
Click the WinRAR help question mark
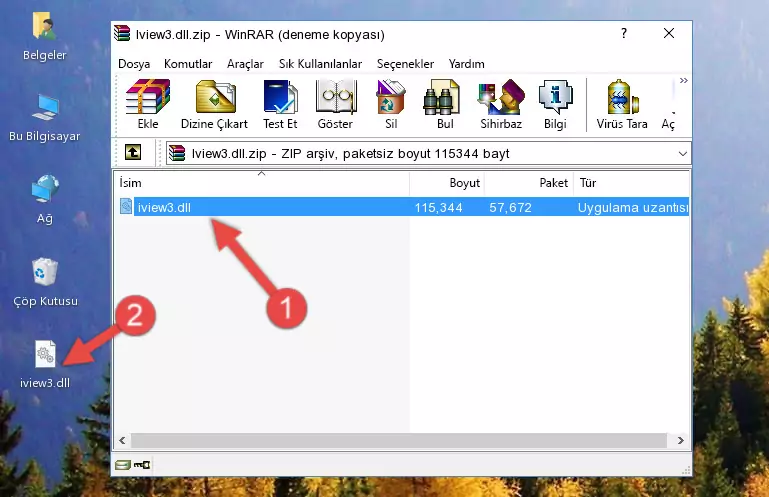[623, 33]
